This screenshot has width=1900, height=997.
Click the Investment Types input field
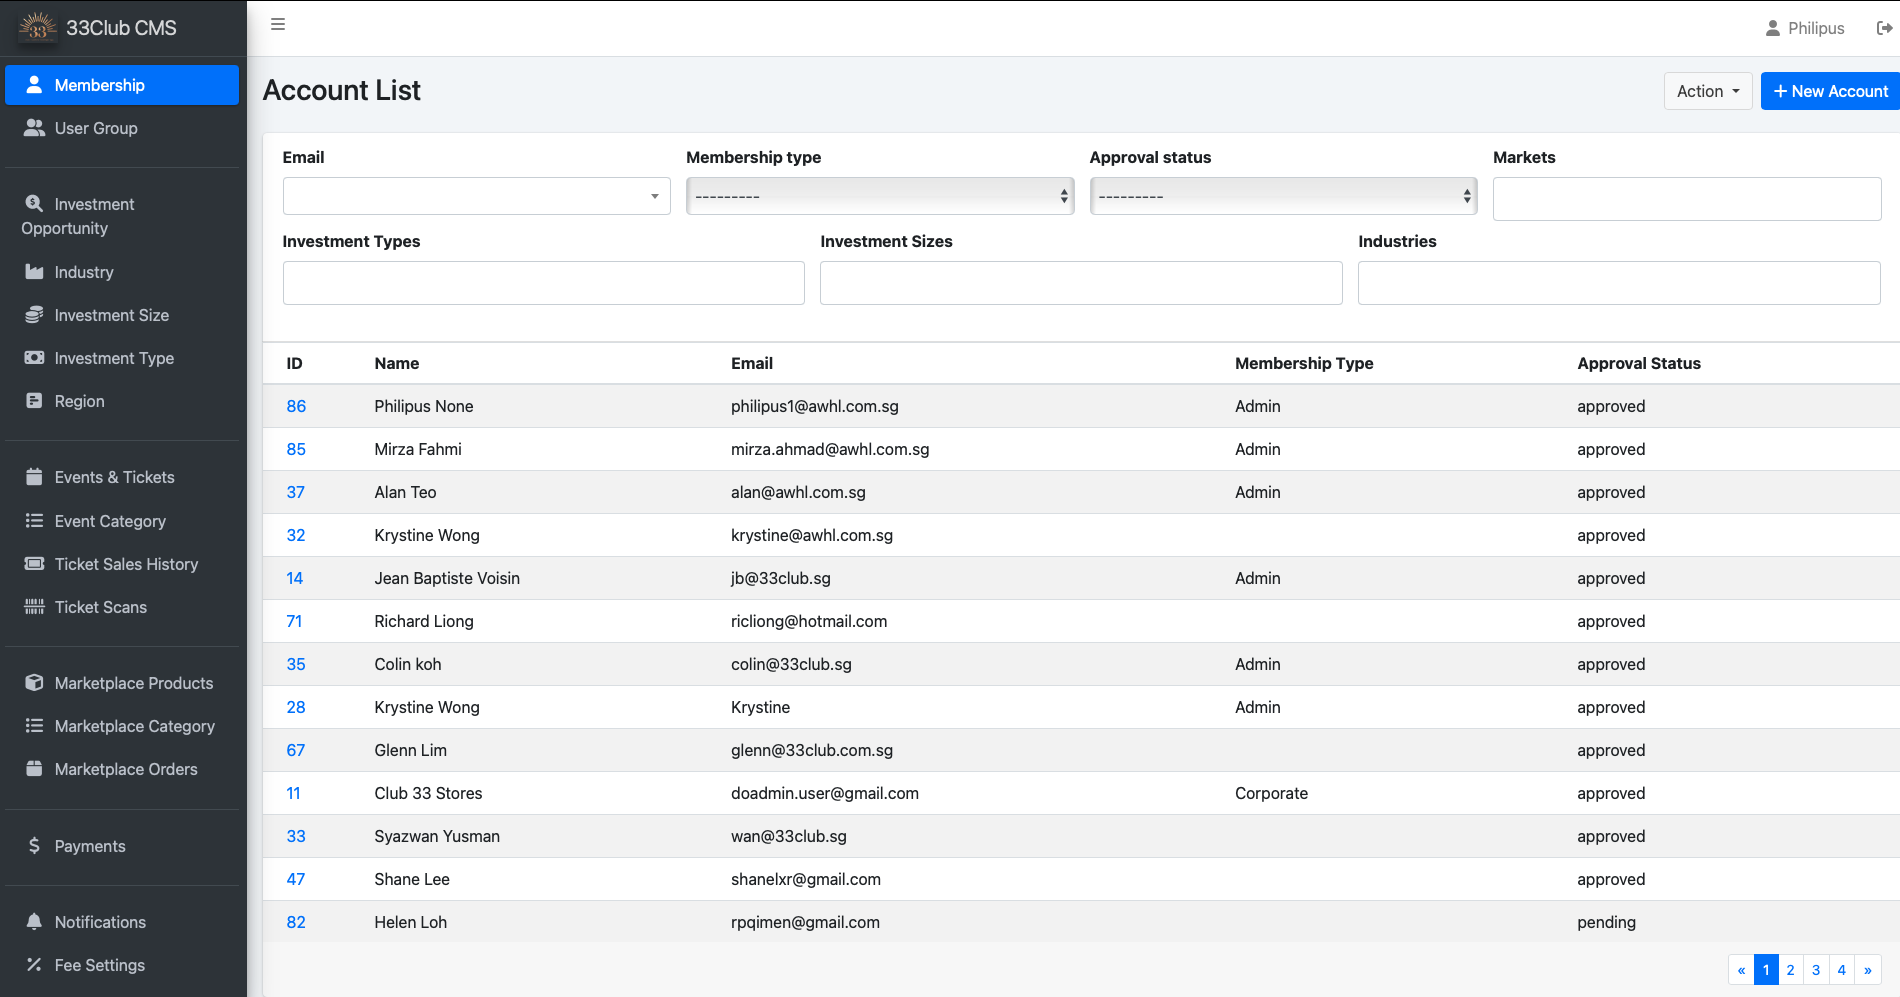[543, 283]
